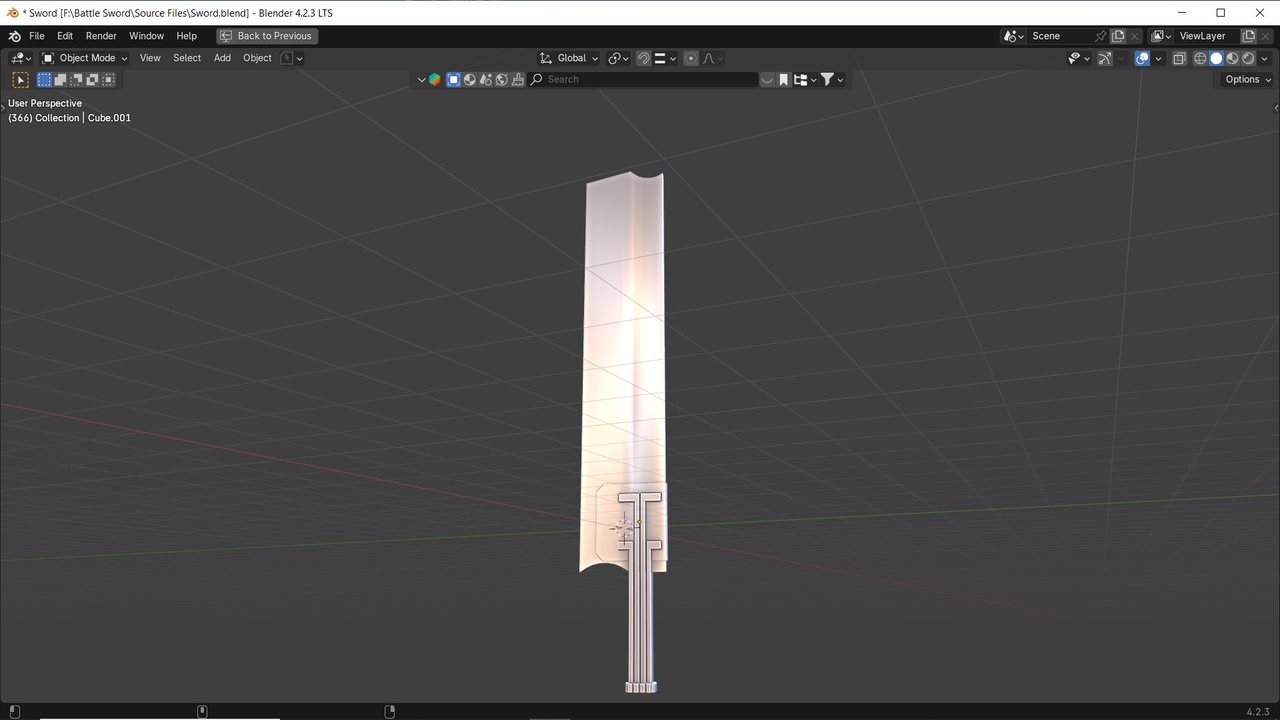
Task: Click the Scene name field
Action: click(x=1060, y=36)
